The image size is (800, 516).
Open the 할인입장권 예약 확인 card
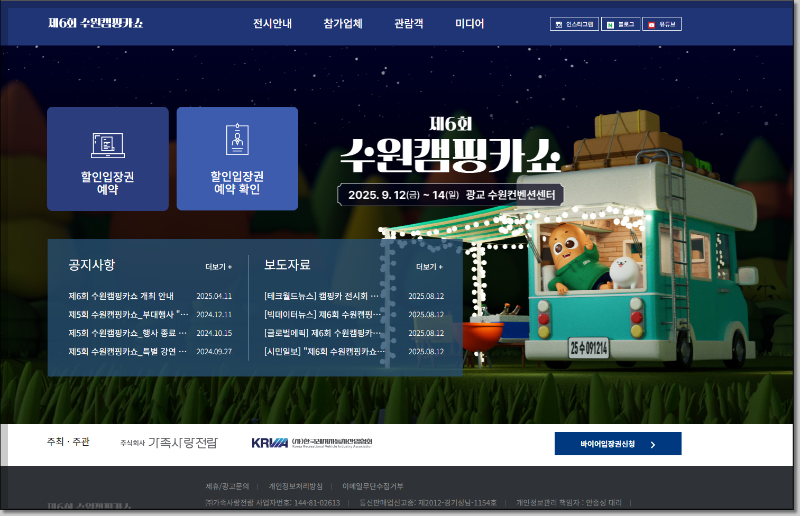click(237, 159)
